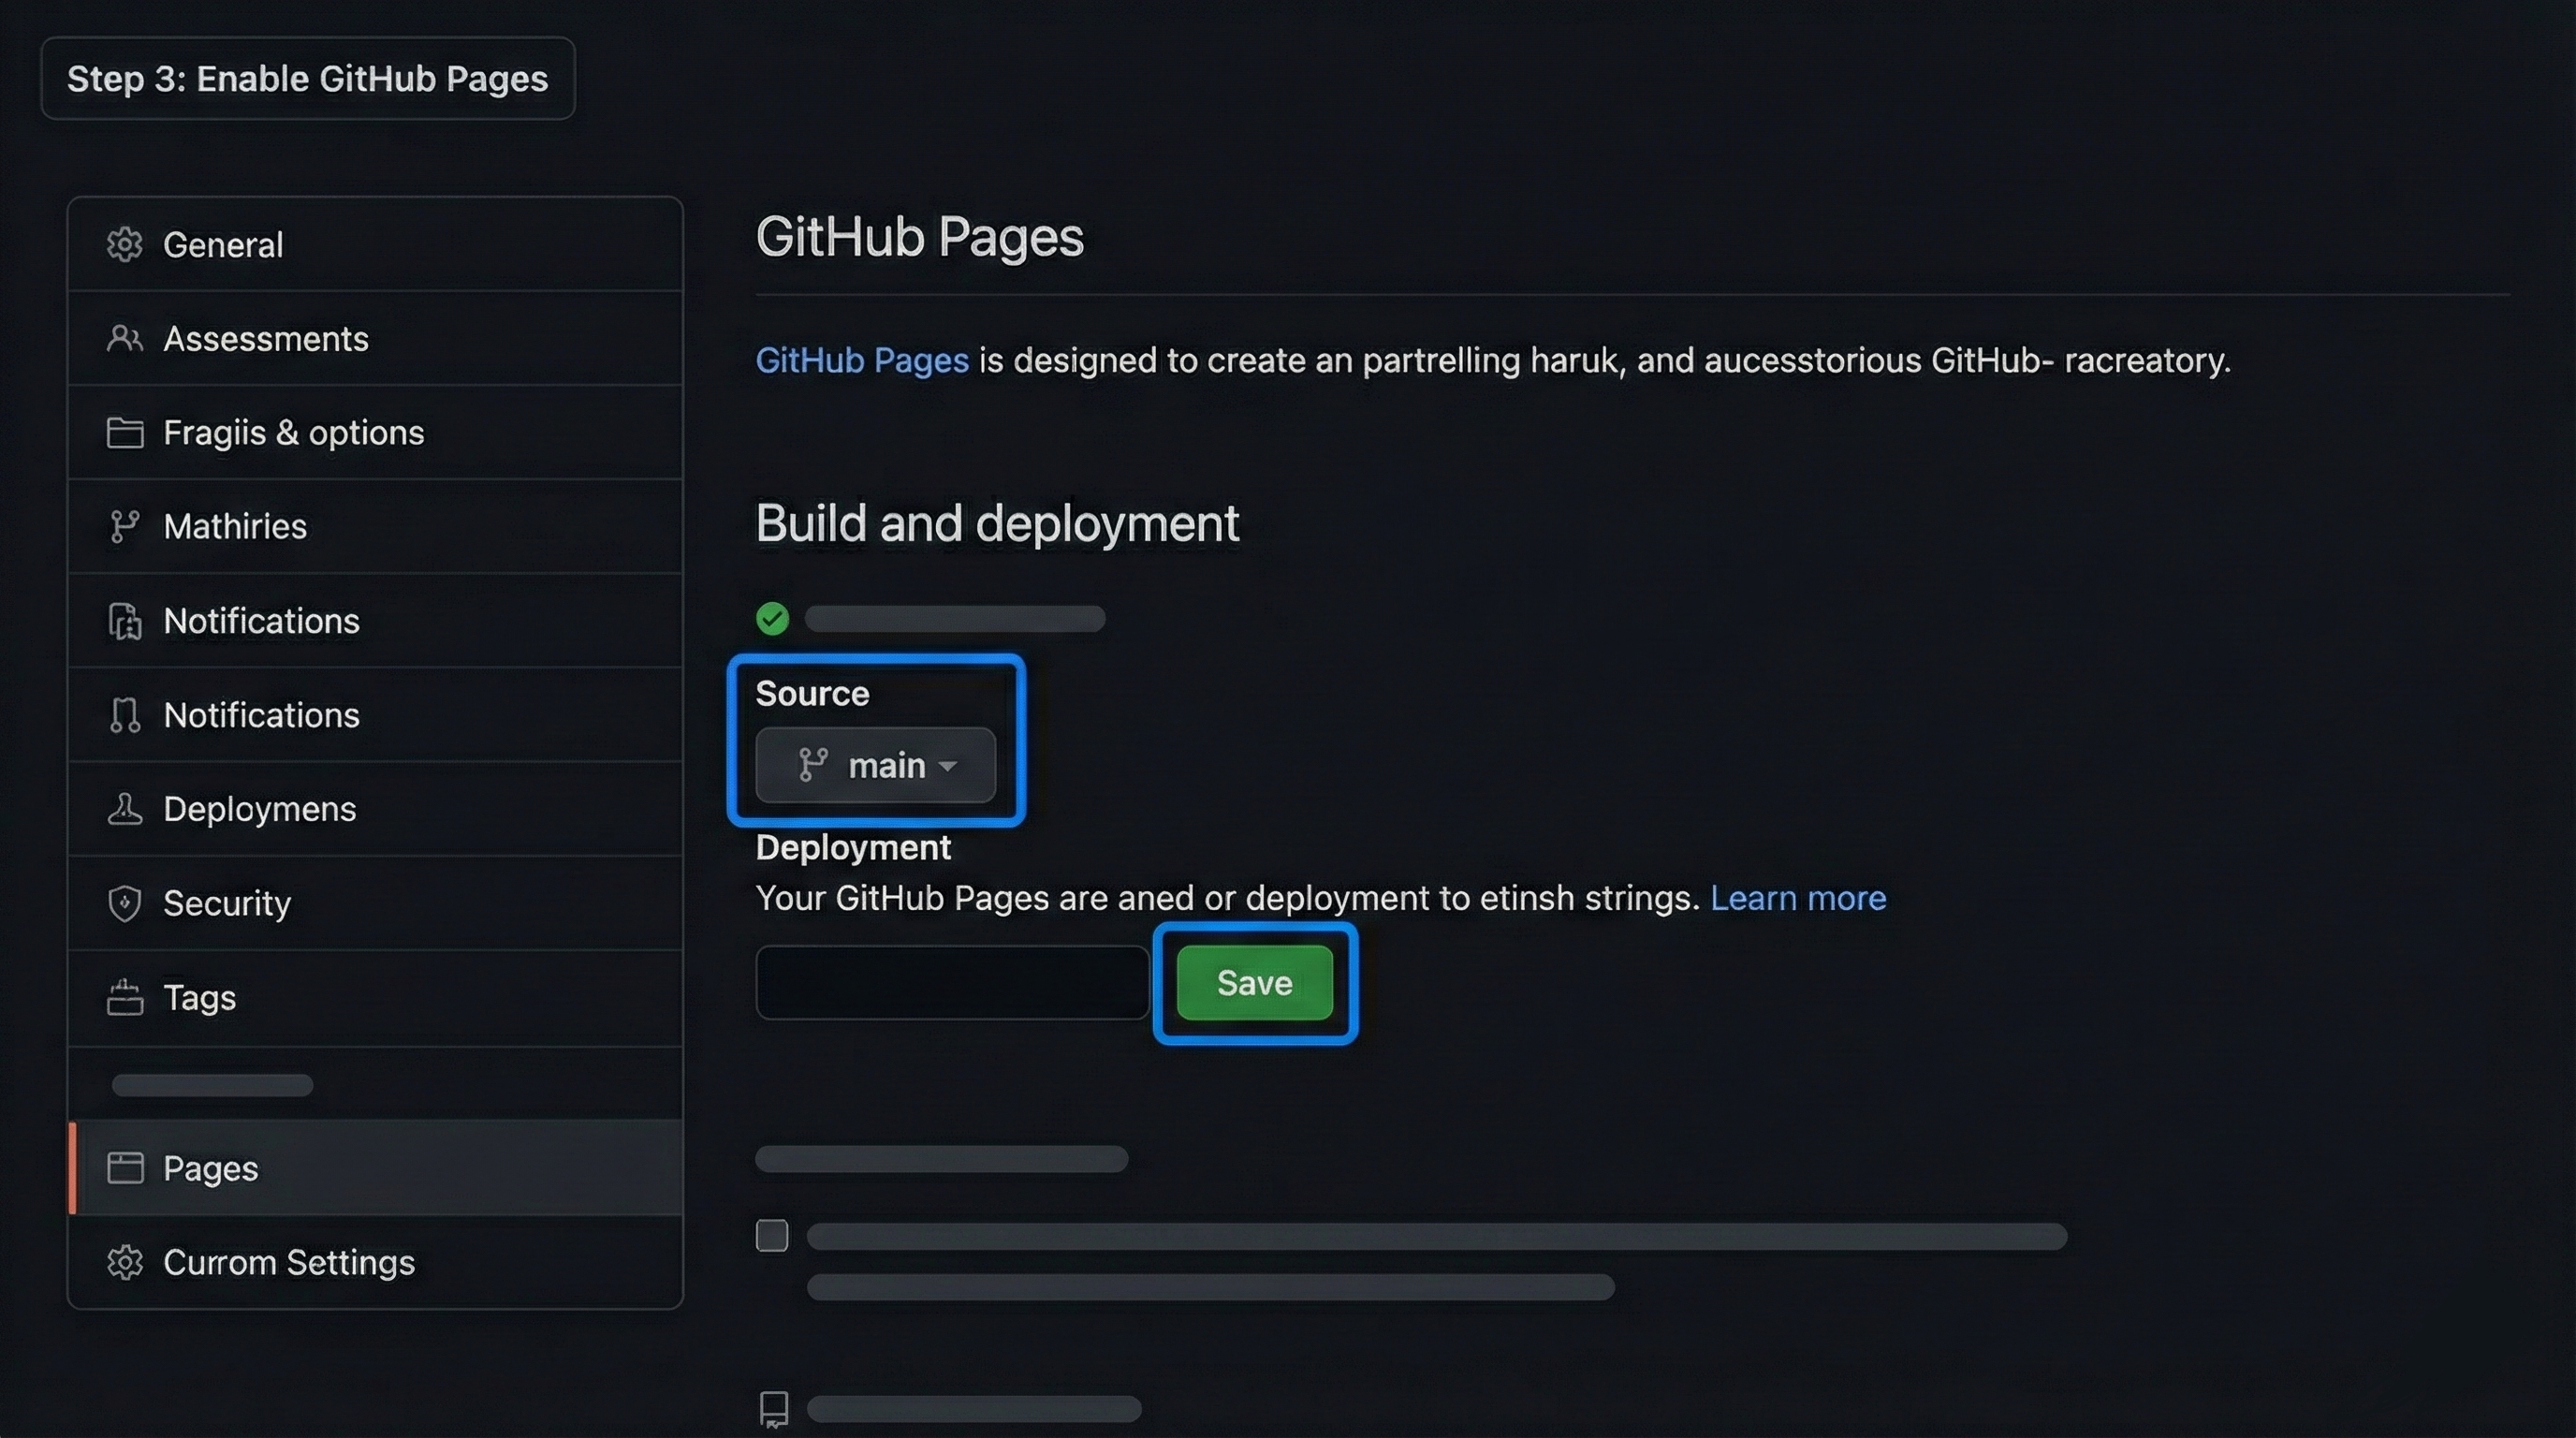Click the Deployment label
The image size is (2576, 1438).
853,847
